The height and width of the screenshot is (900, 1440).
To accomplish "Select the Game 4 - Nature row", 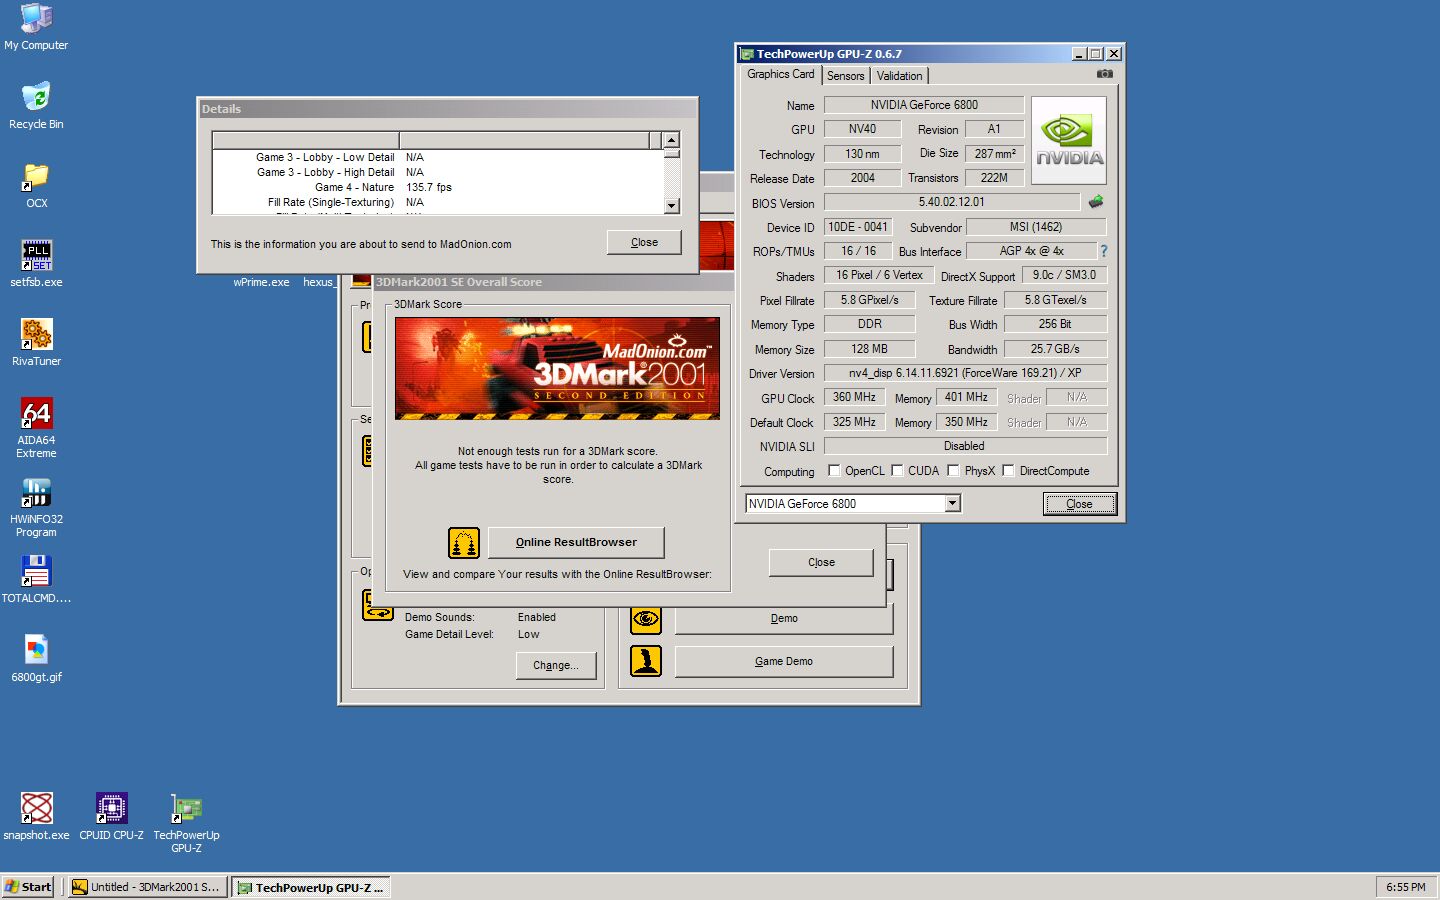I will click(438, 187).
